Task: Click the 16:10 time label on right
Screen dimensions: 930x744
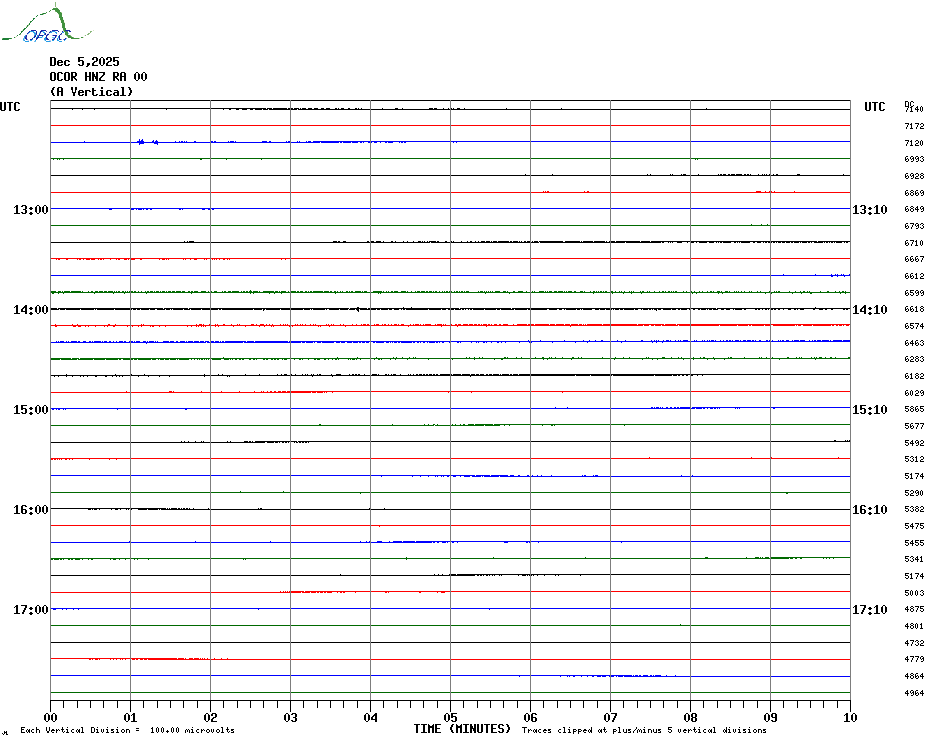Action: pyautogui.click(x=869, y=510)
